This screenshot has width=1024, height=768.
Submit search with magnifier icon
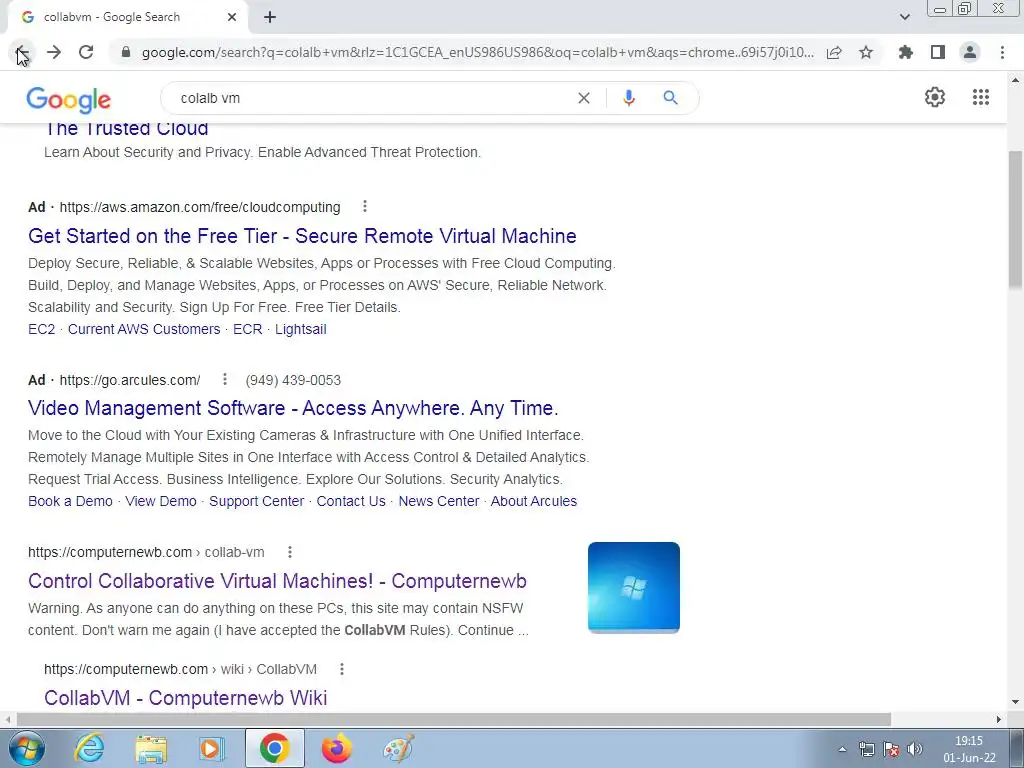670,98
